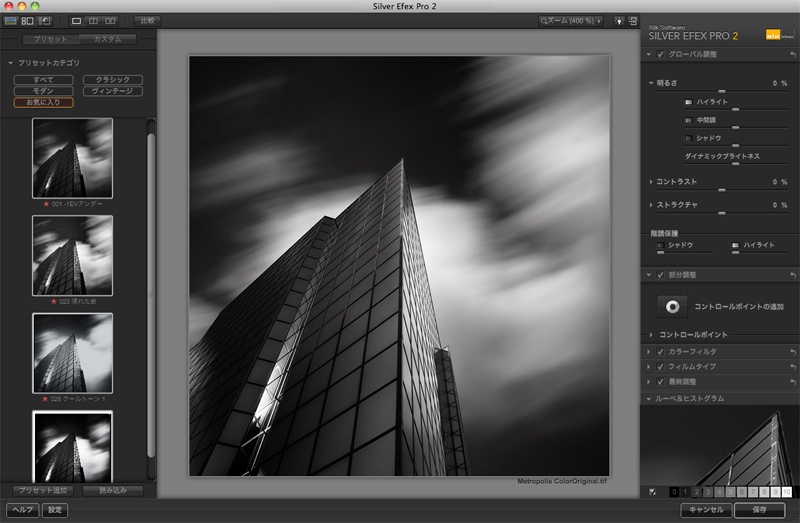800x523 pixels.
Task: Open the history browser icon
Action: pos(45,21)
